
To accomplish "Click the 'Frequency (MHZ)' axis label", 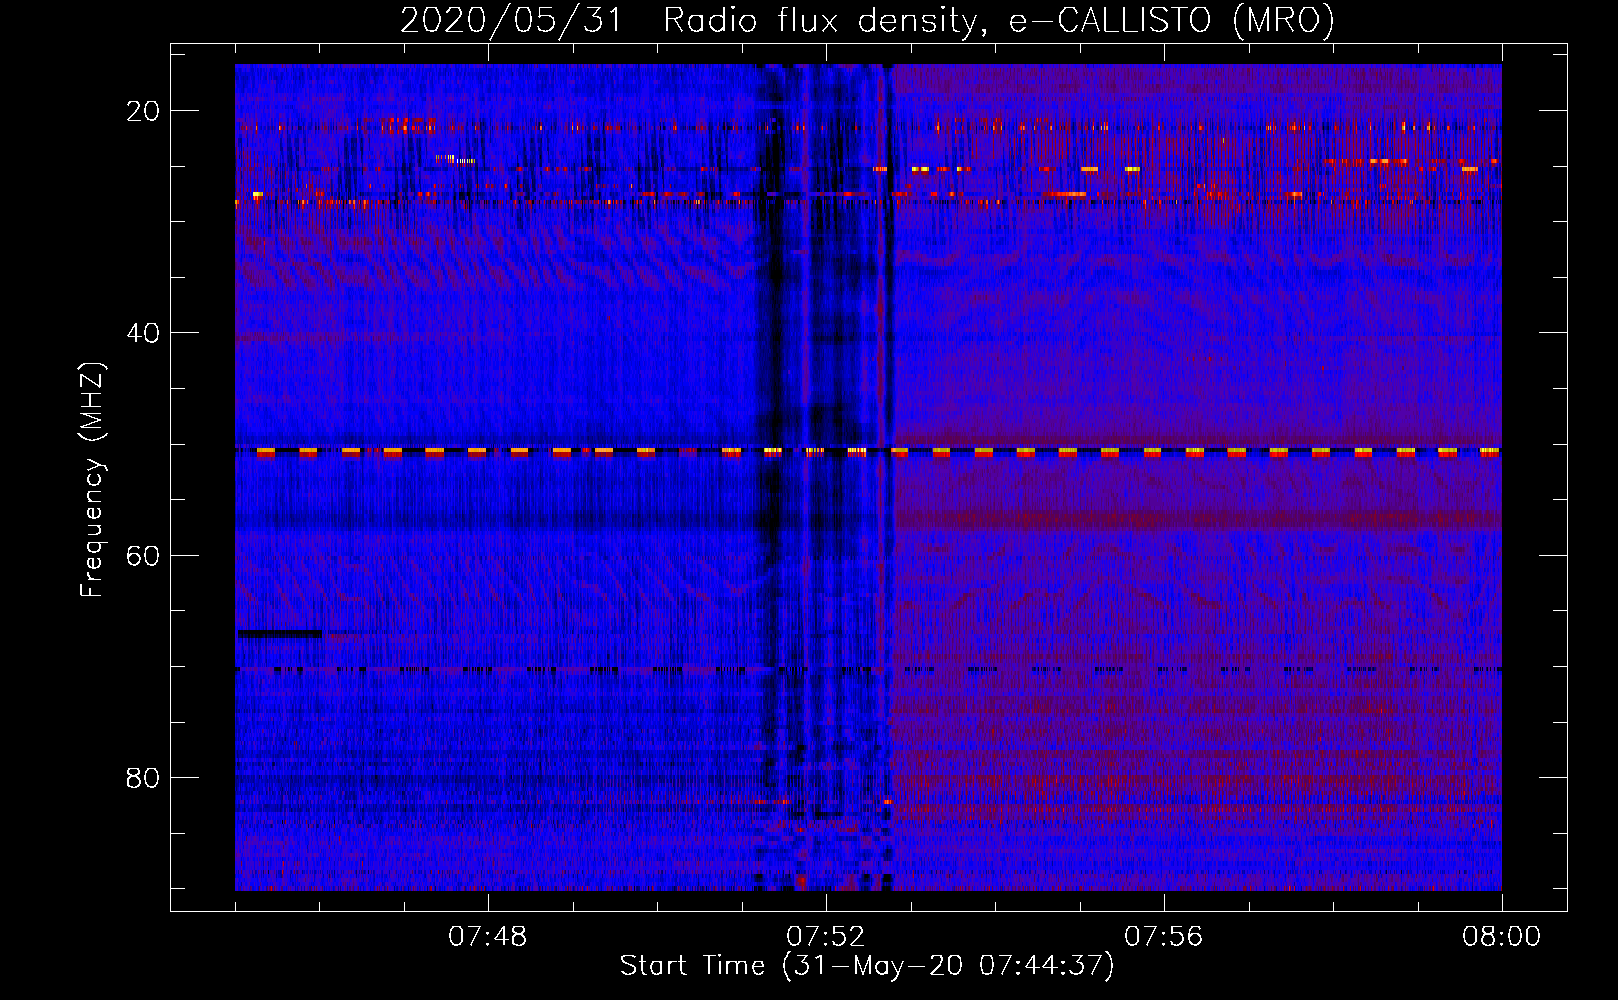I will [92, 479].
